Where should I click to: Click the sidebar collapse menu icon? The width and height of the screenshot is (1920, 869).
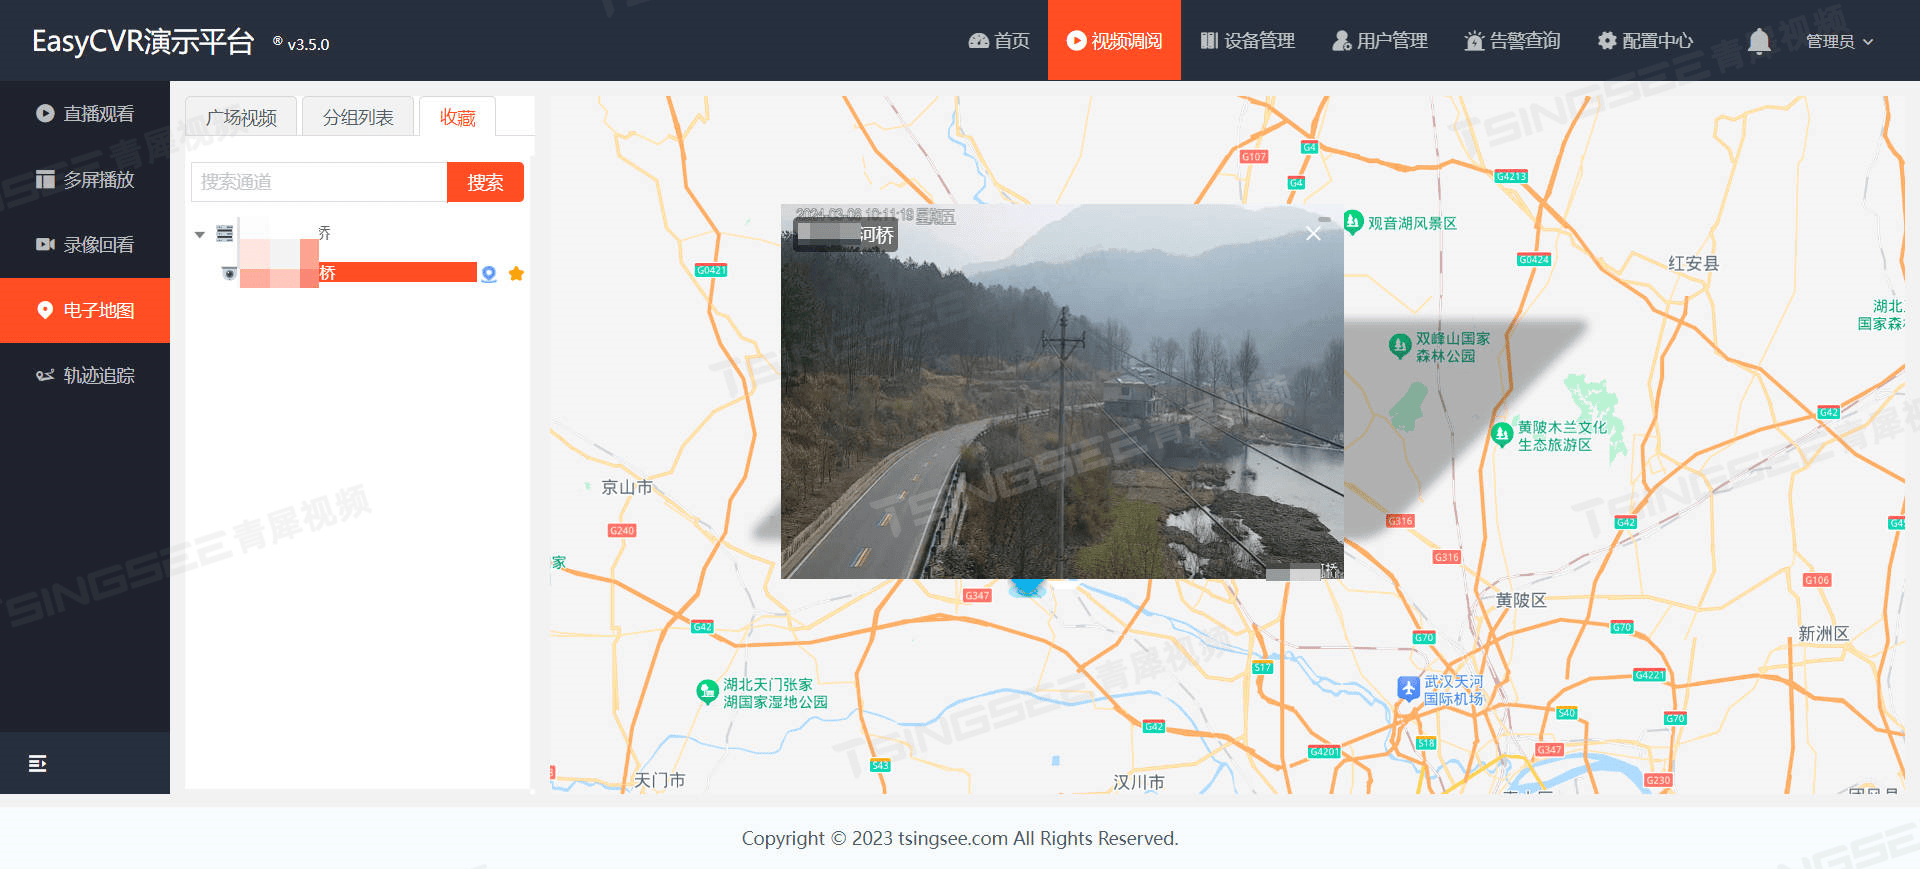[37, 764]
